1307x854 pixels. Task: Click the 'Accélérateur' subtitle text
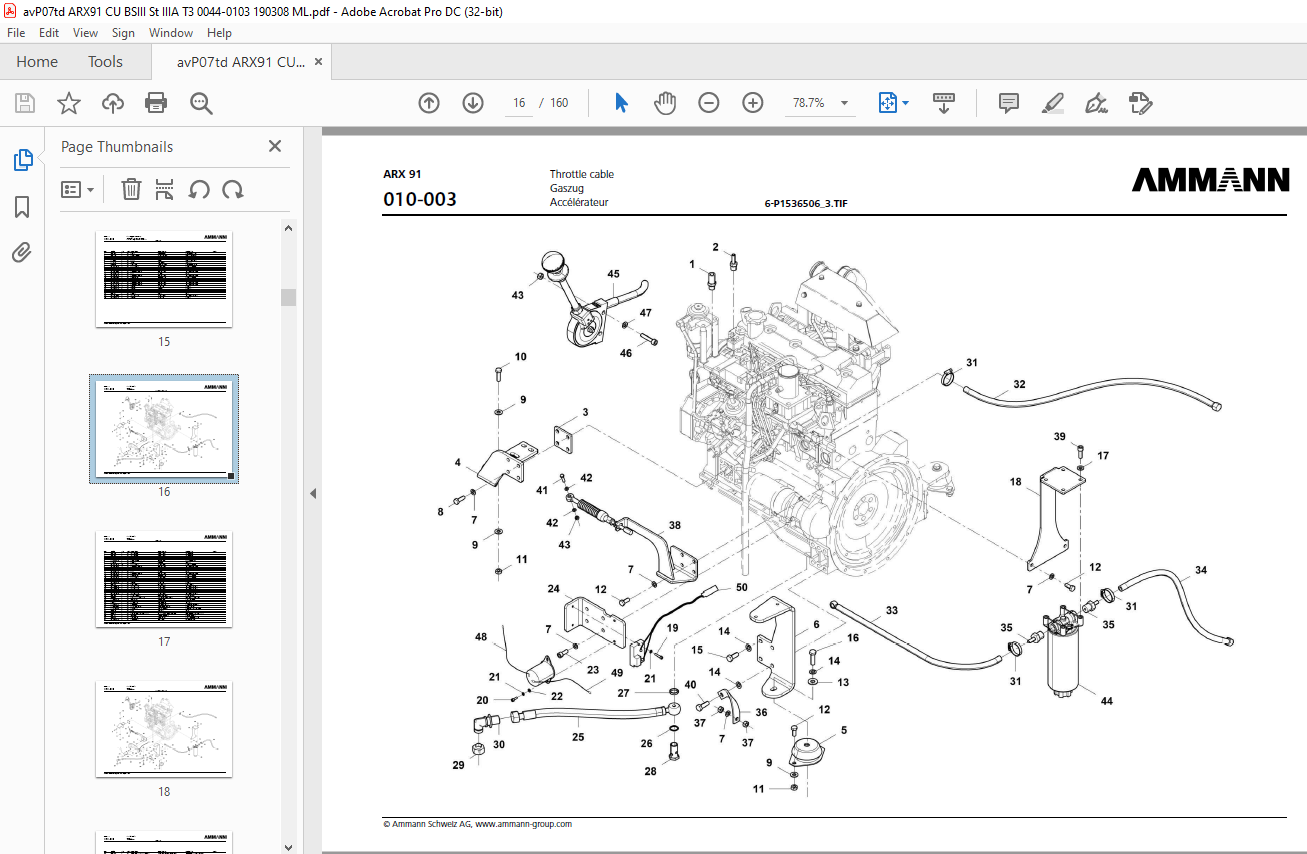579,202
